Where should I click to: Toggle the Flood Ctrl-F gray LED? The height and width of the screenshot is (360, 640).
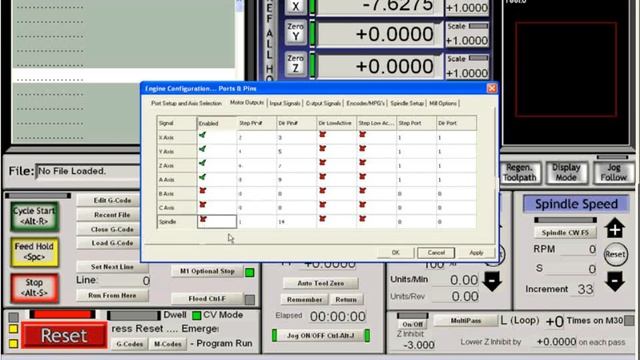click(x=249, y=300)
